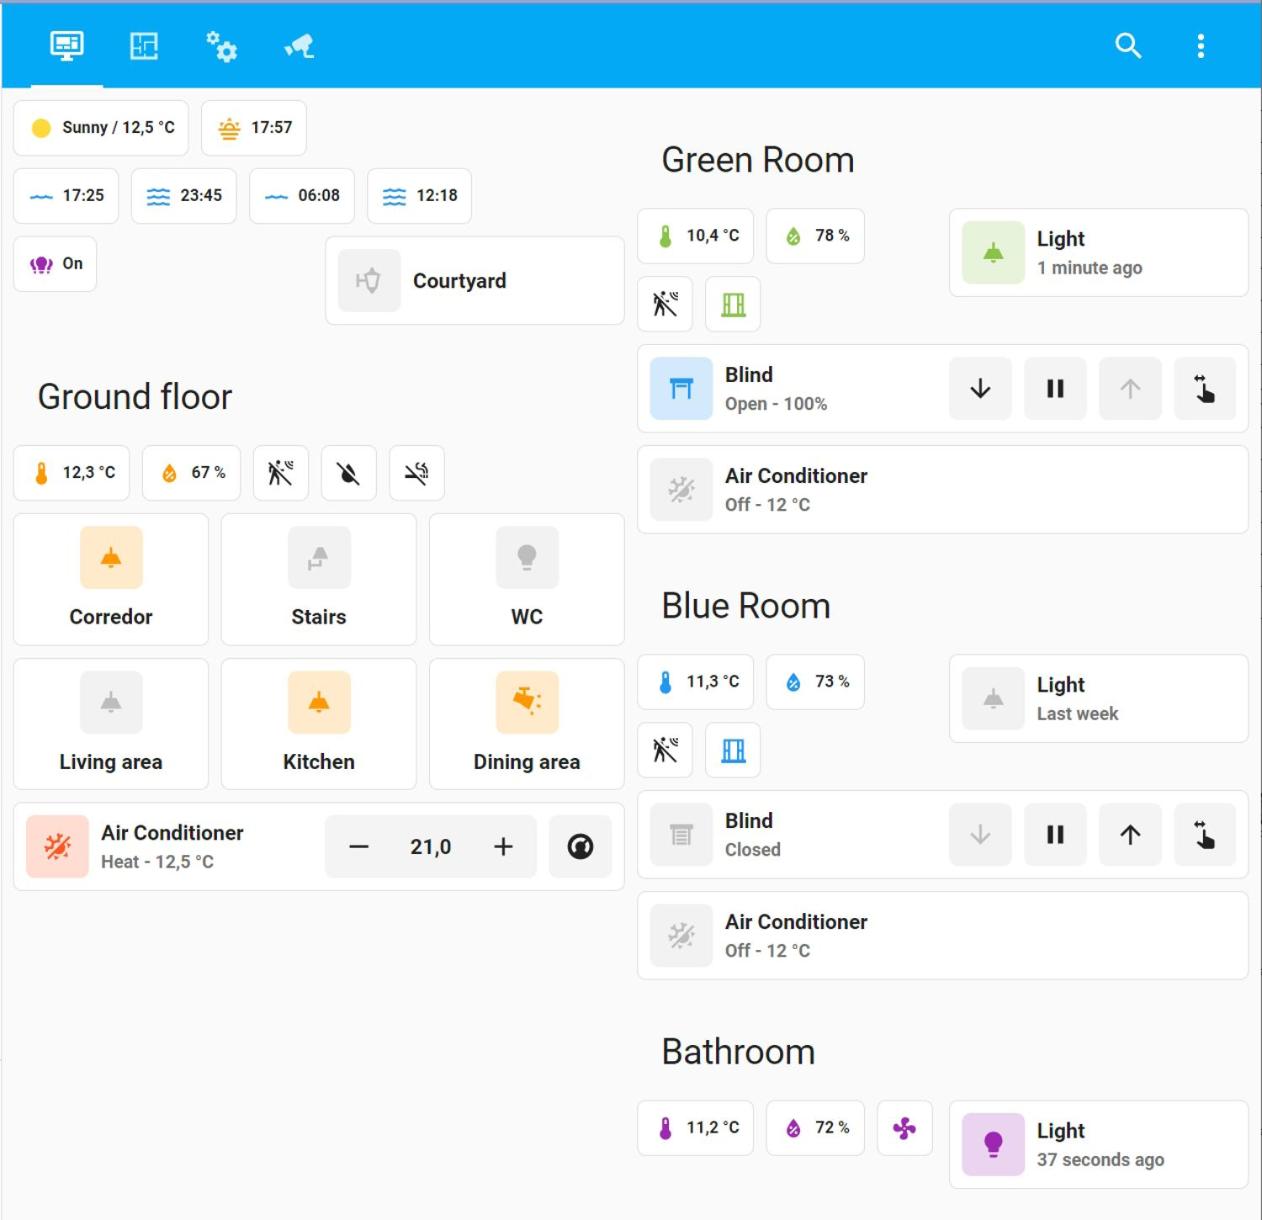The width and height of the screenshot is (1262, 1220).
Task: Open the Courtyard card
Action: 475,281
